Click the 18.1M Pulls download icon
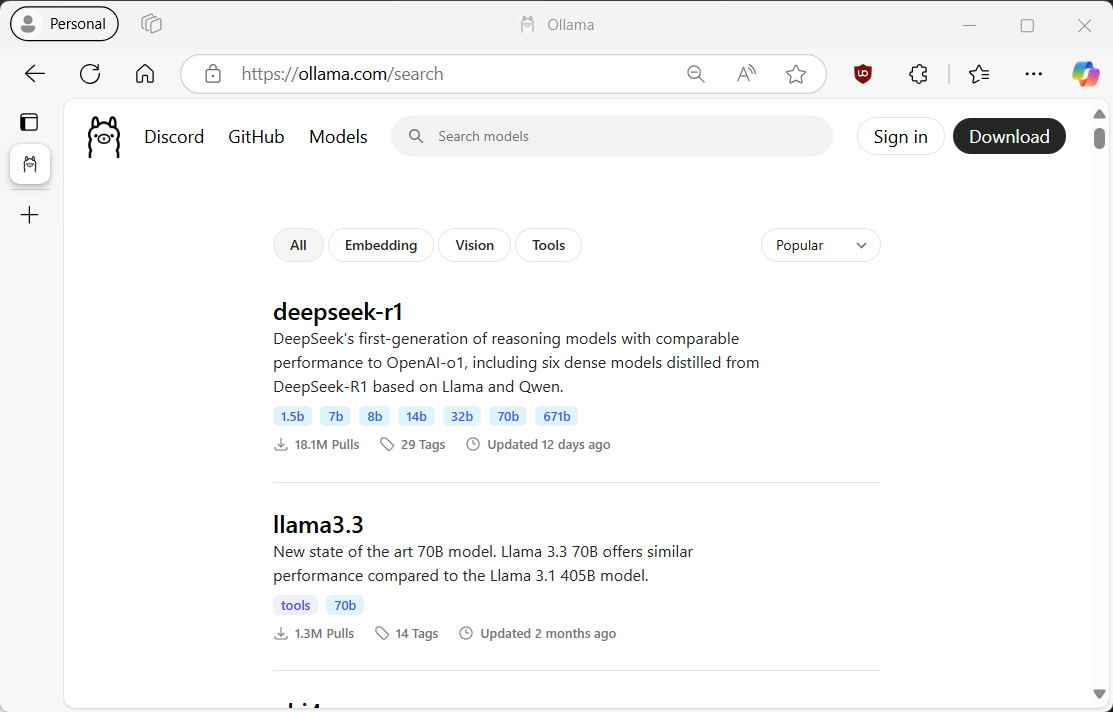 281,444
